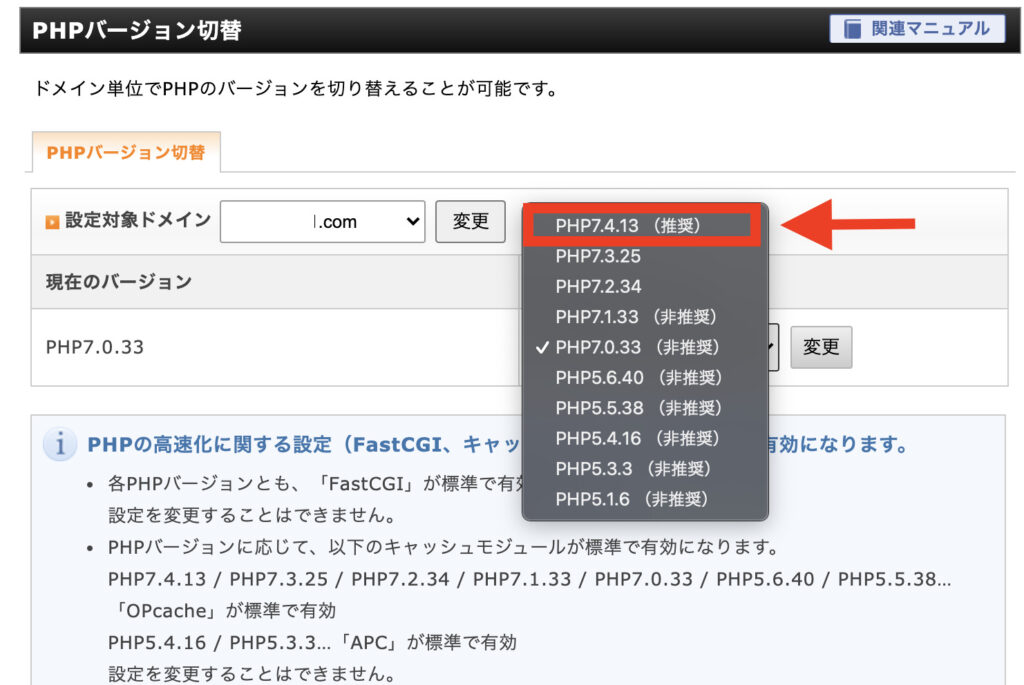Open the 関連マニュアル manual link

coord(916,29)
